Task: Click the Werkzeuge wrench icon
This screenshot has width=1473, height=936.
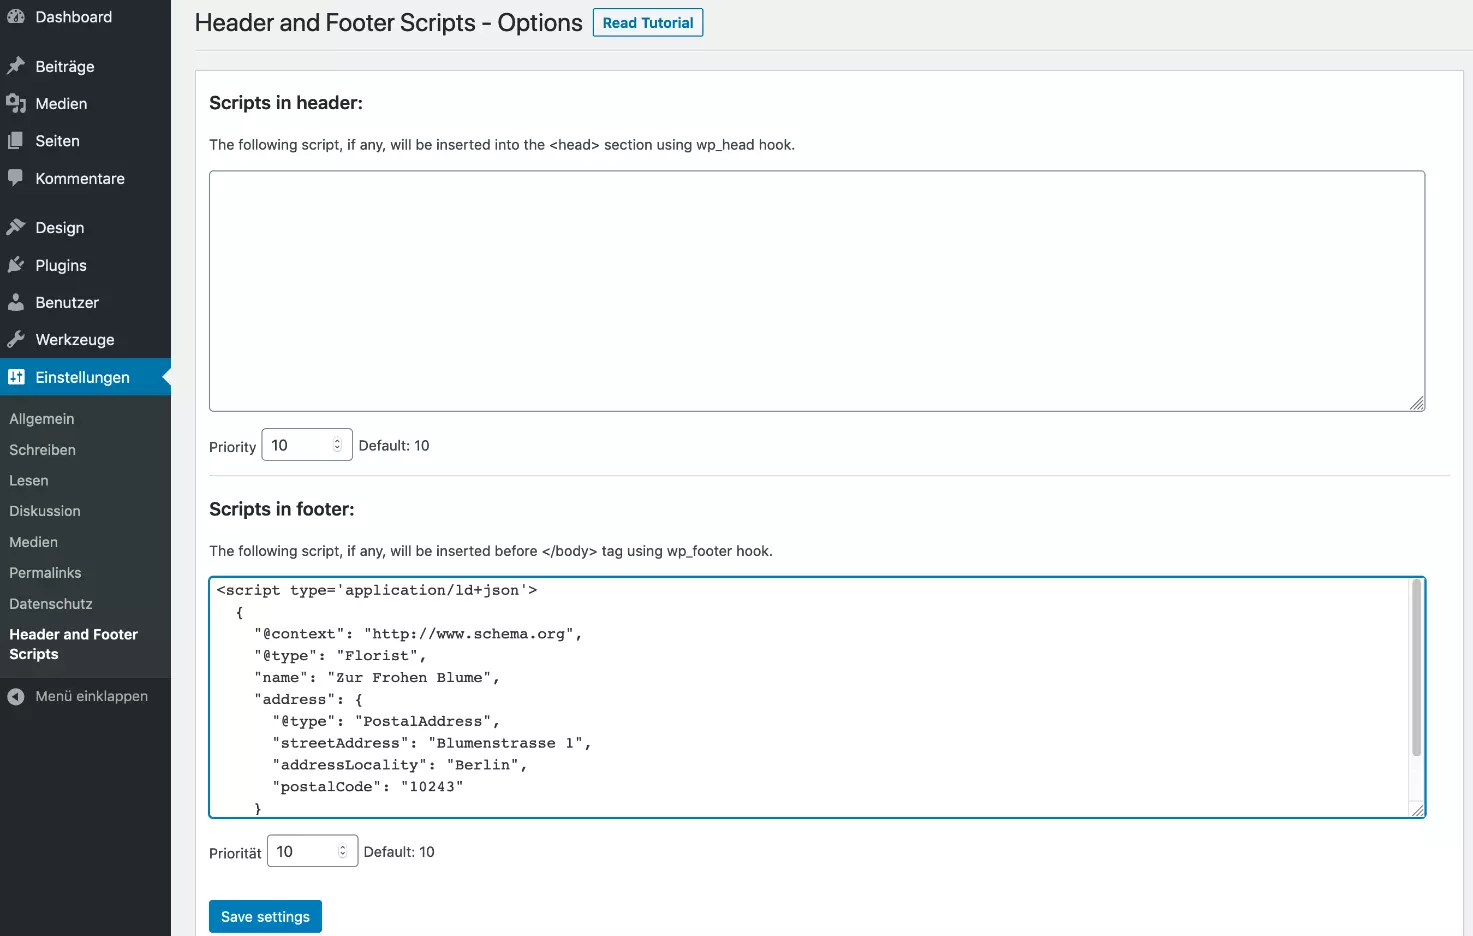Action: (16, 339)
